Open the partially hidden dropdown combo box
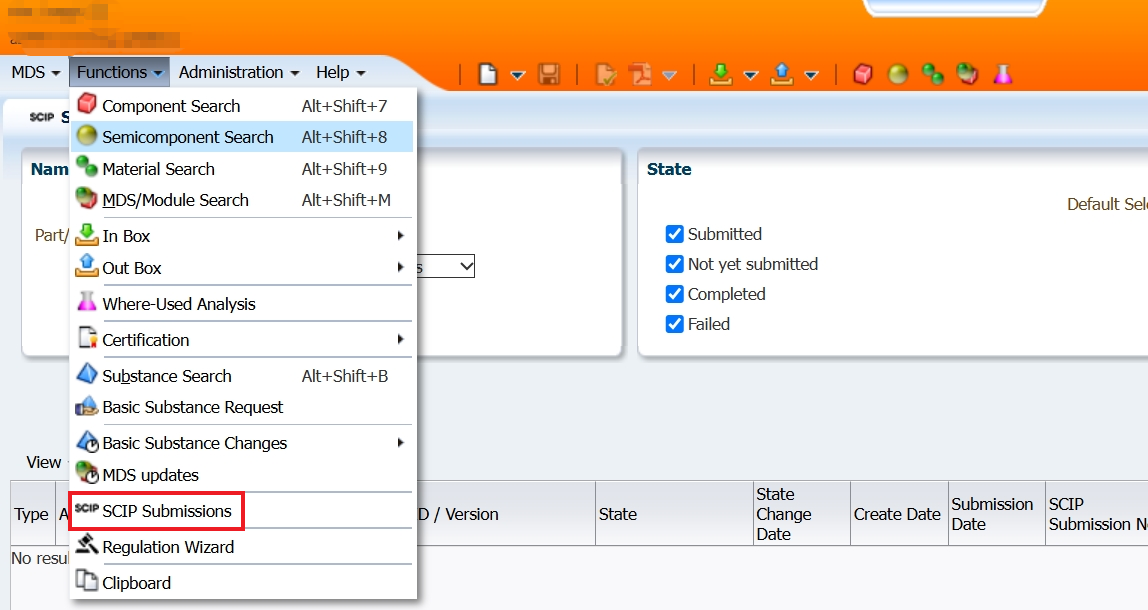The width and height of the screenshot is (1148, 610). tap(445, 267)
